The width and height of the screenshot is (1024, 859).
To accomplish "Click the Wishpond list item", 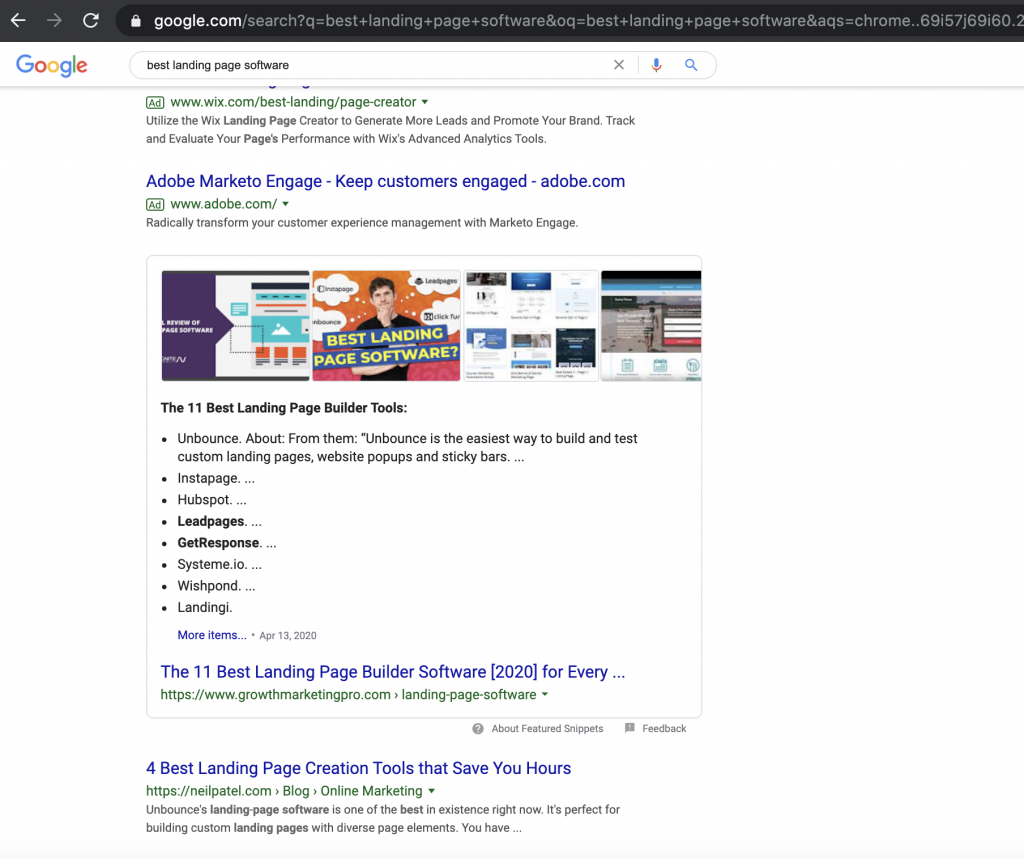I will (x=216, y=586).
